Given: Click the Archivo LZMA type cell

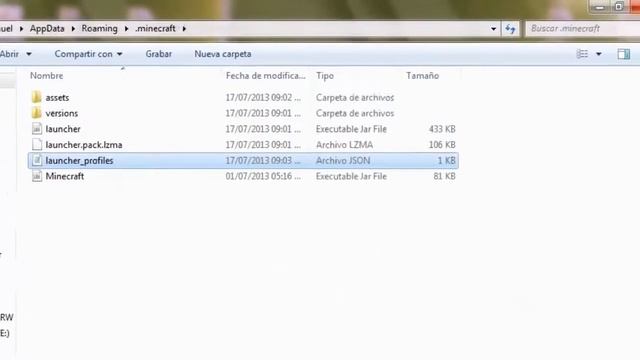Looking at the screenshot, I should pyautogui.click(x=344, y=145).
